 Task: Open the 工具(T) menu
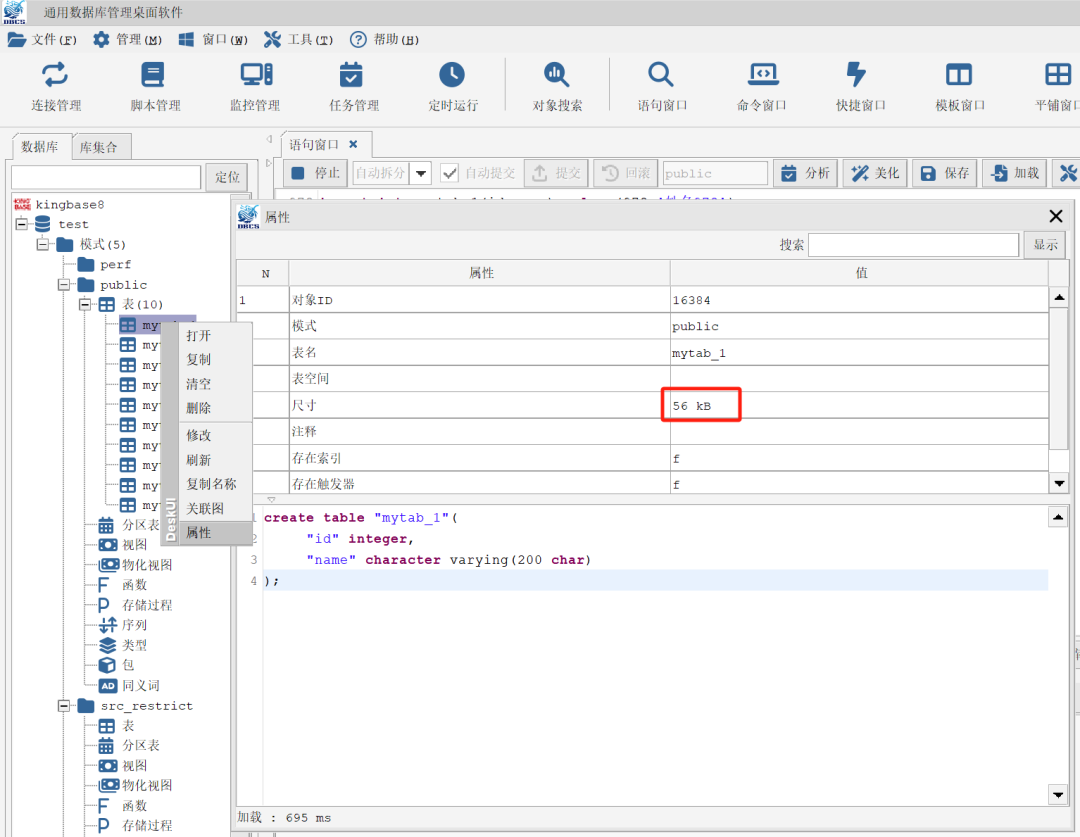point(298,40)
